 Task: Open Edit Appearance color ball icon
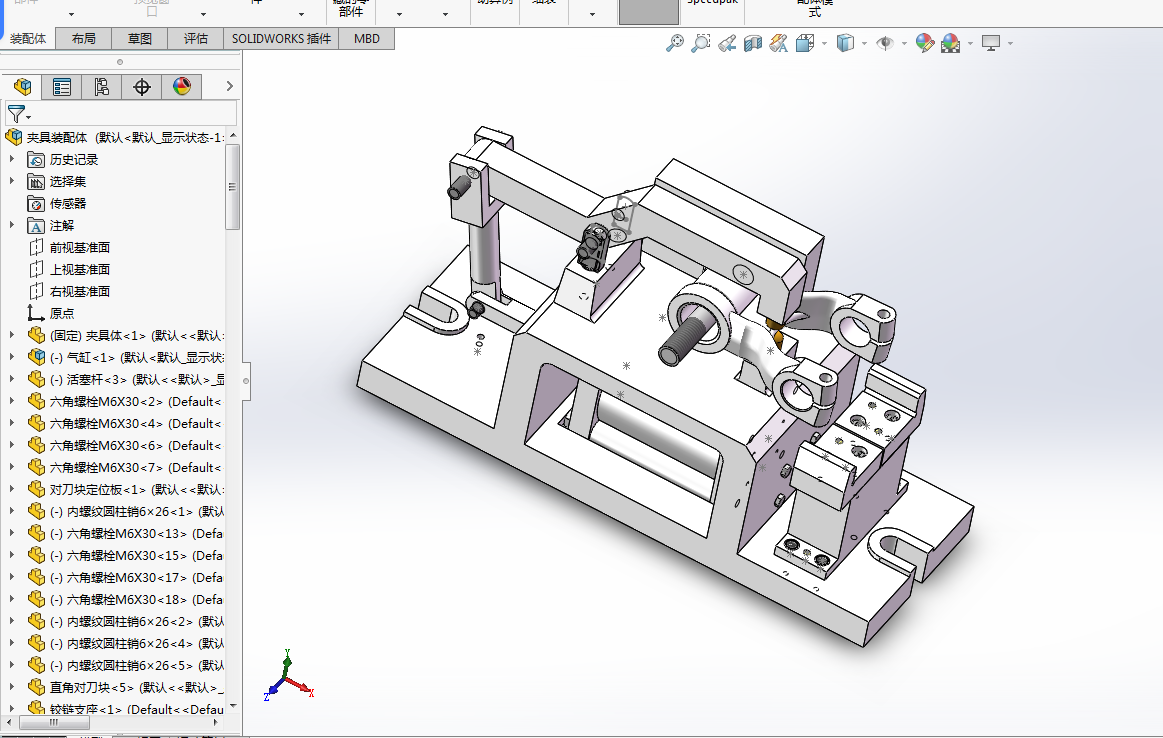(x=925, y=43)
